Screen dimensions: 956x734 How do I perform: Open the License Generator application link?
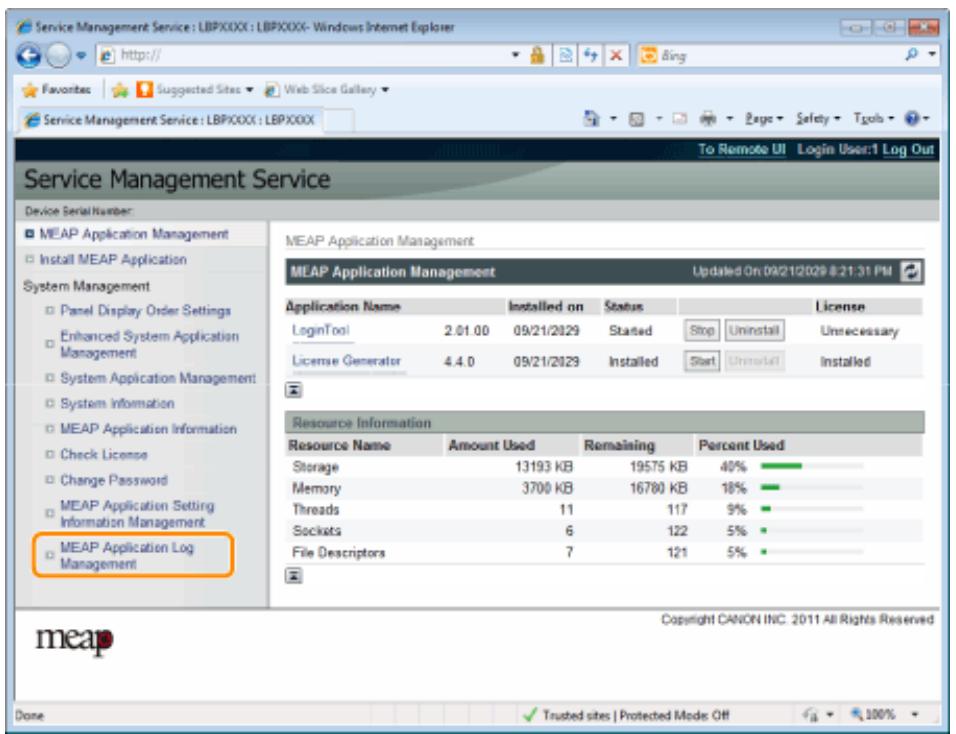346,361
